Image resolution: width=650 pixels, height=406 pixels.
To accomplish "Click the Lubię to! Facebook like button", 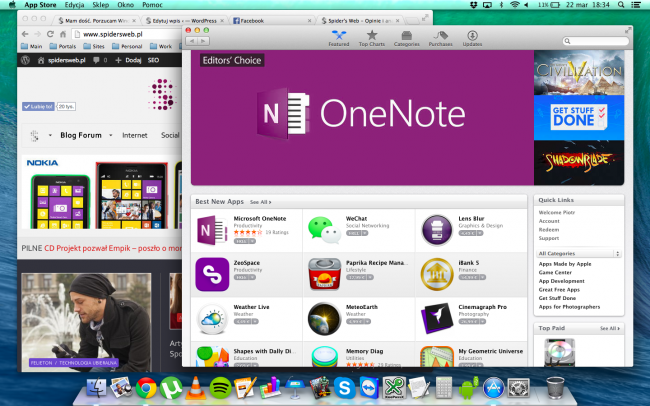I will click(x=38, y=107).
